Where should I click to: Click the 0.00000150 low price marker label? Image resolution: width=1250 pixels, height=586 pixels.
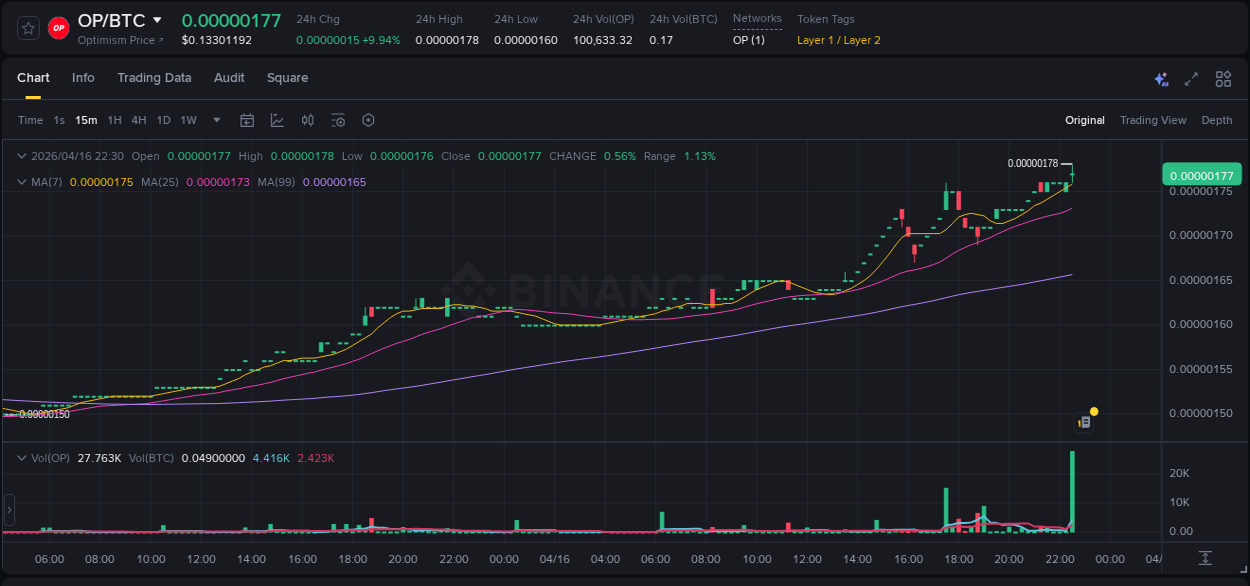pos(44,414)
